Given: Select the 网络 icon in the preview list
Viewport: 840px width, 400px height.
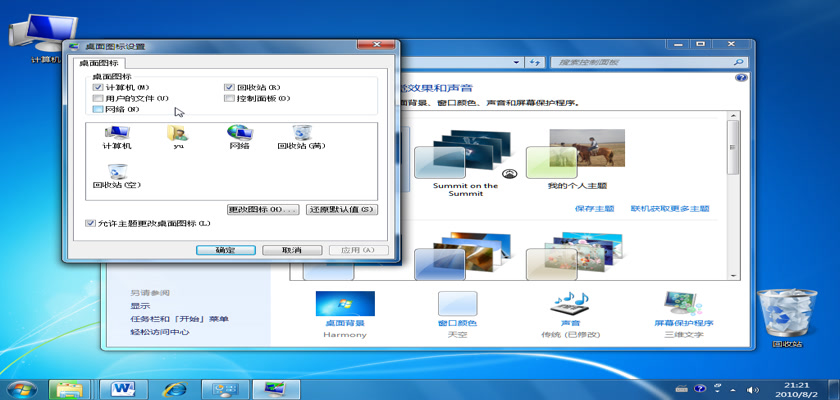Looking at the screenshot, I should coord(239,135).
